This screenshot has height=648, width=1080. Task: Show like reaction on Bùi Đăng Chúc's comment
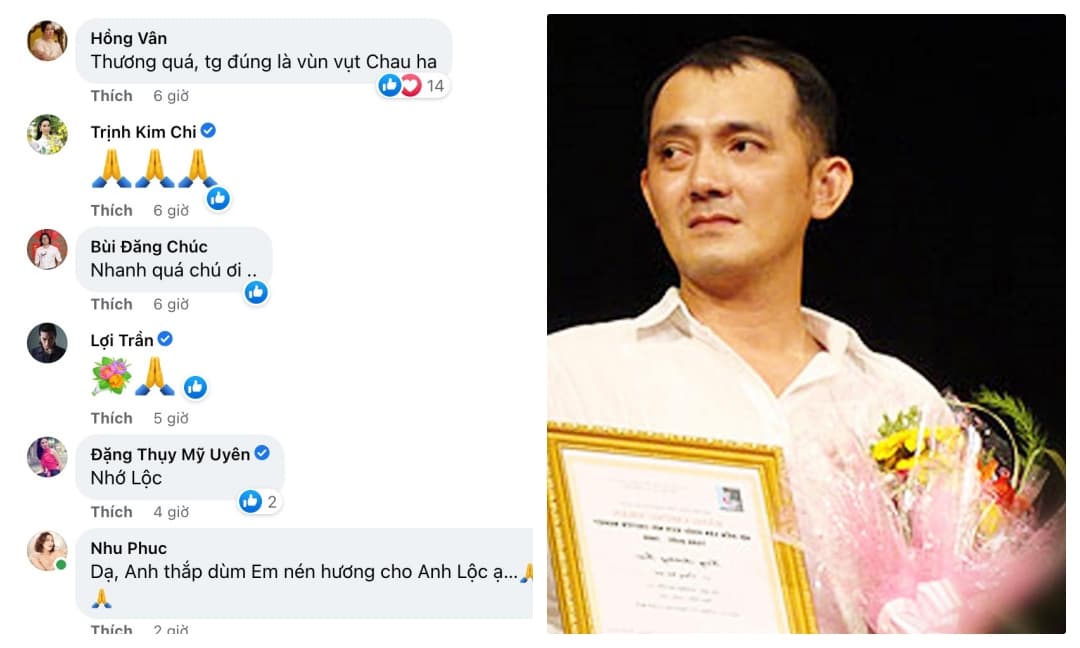click(256, 293)
